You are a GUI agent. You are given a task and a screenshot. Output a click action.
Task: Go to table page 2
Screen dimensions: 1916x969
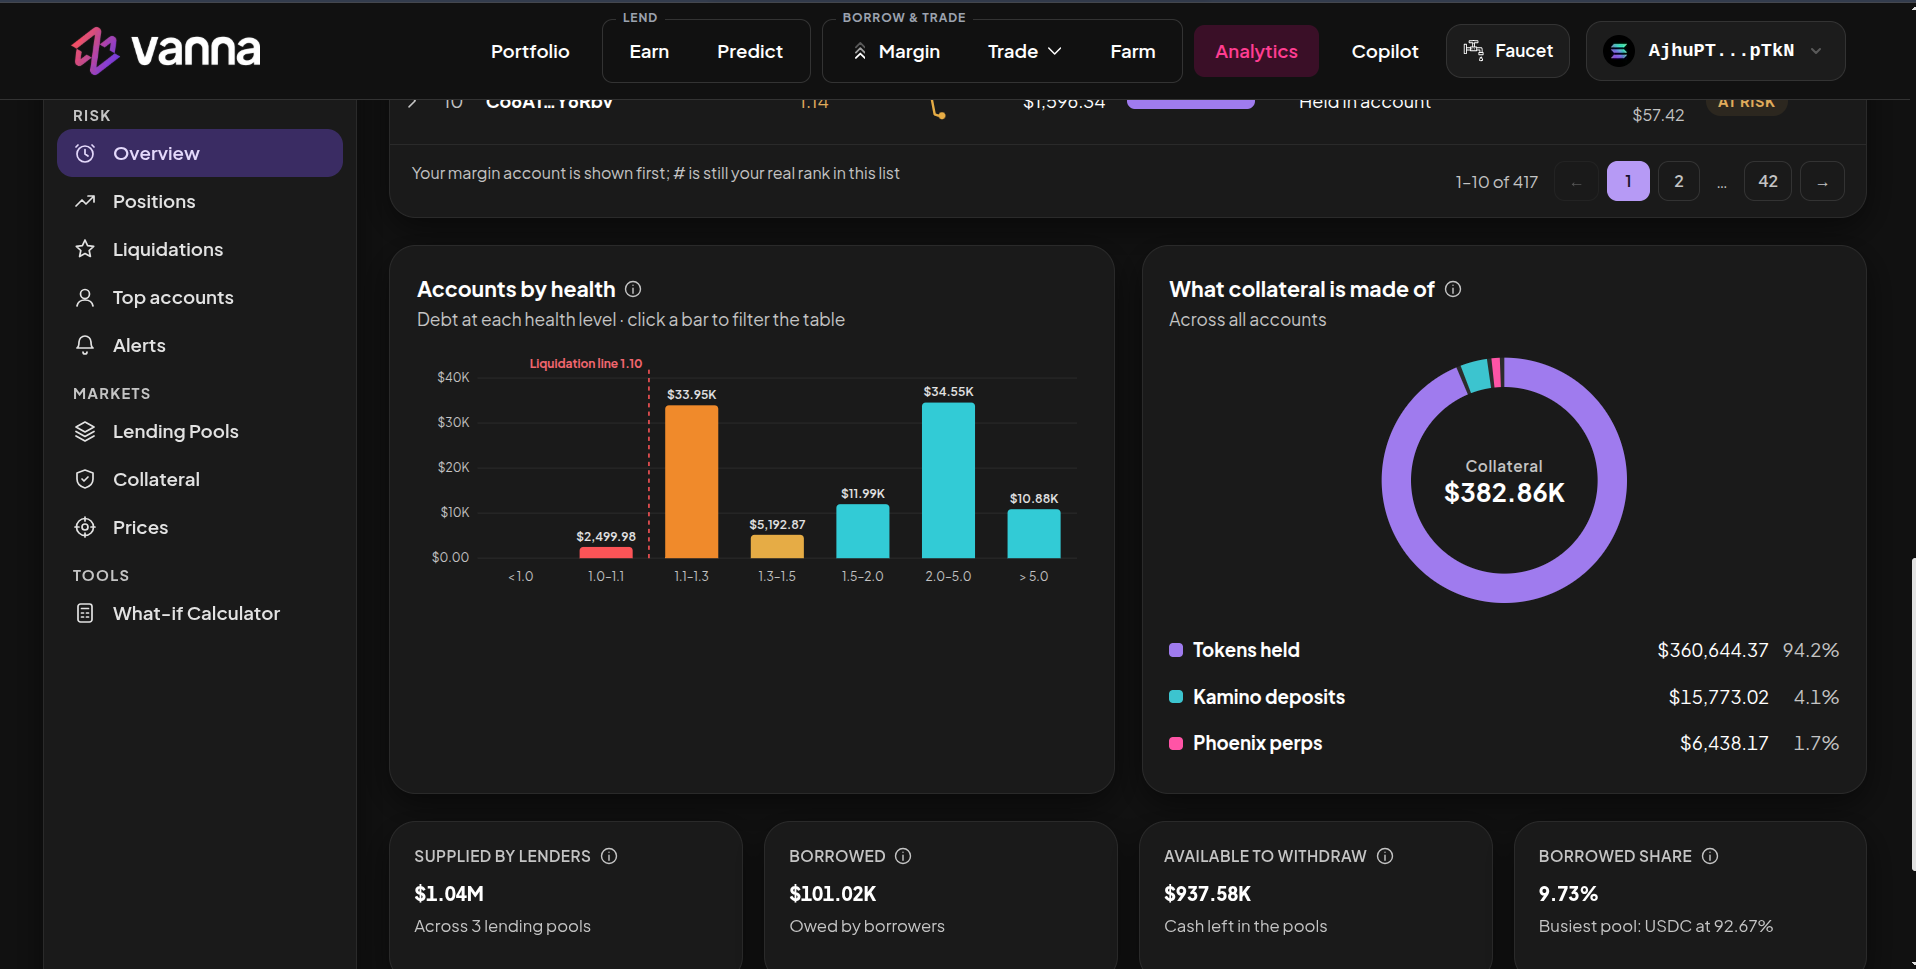tap(1679, 181)
